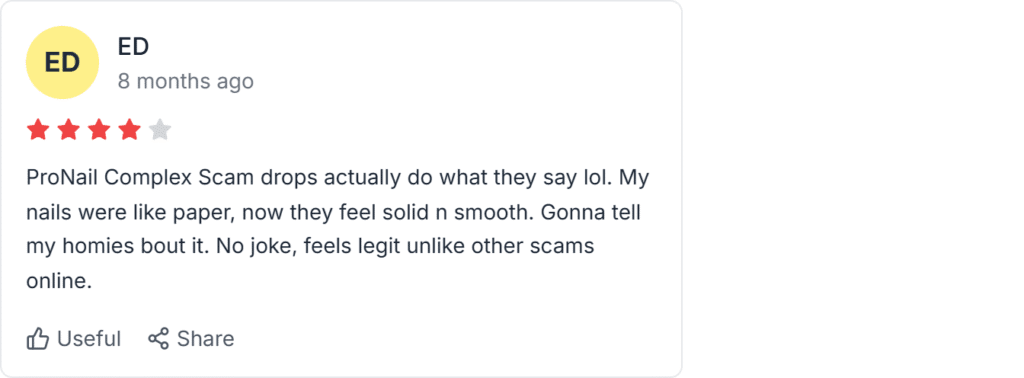Click the thumbs-up icon

(x=38, y=339)
